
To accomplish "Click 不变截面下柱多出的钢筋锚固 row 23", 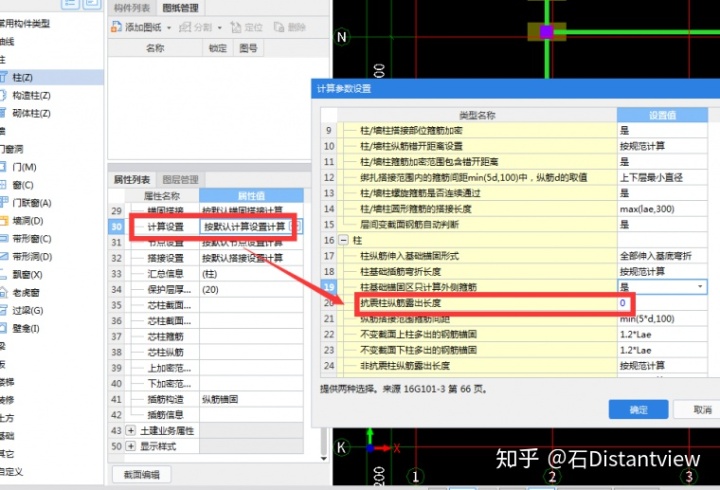I will [x=514, y=350].
